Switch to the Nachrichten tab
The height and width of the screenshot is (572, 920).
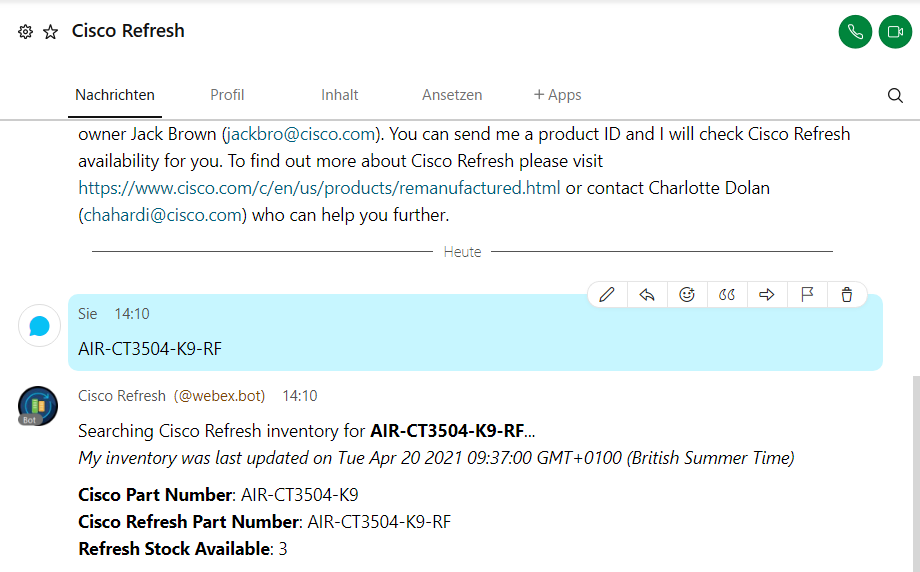(x=115, y=95)
